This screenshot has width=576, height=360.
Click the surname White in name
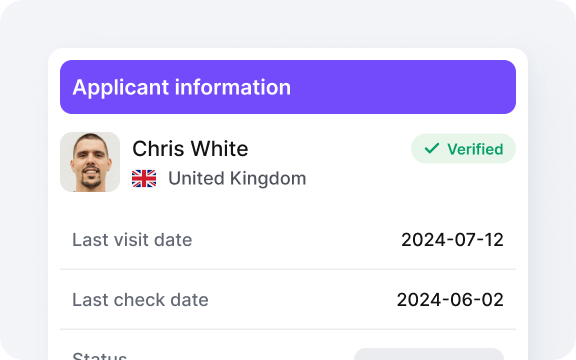coord(219,149)
